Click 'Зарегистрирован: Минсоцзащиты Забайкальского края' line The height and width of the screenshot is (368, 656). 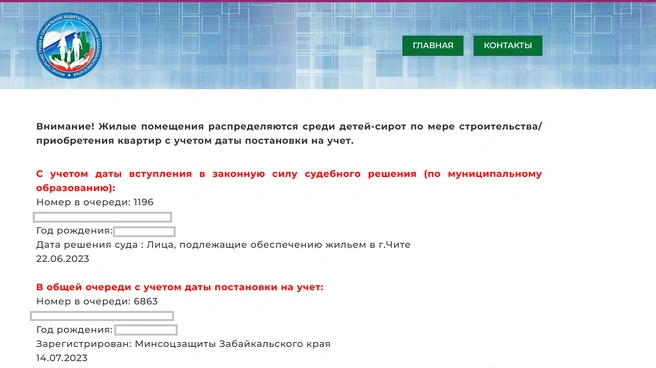tap(183, 344)
